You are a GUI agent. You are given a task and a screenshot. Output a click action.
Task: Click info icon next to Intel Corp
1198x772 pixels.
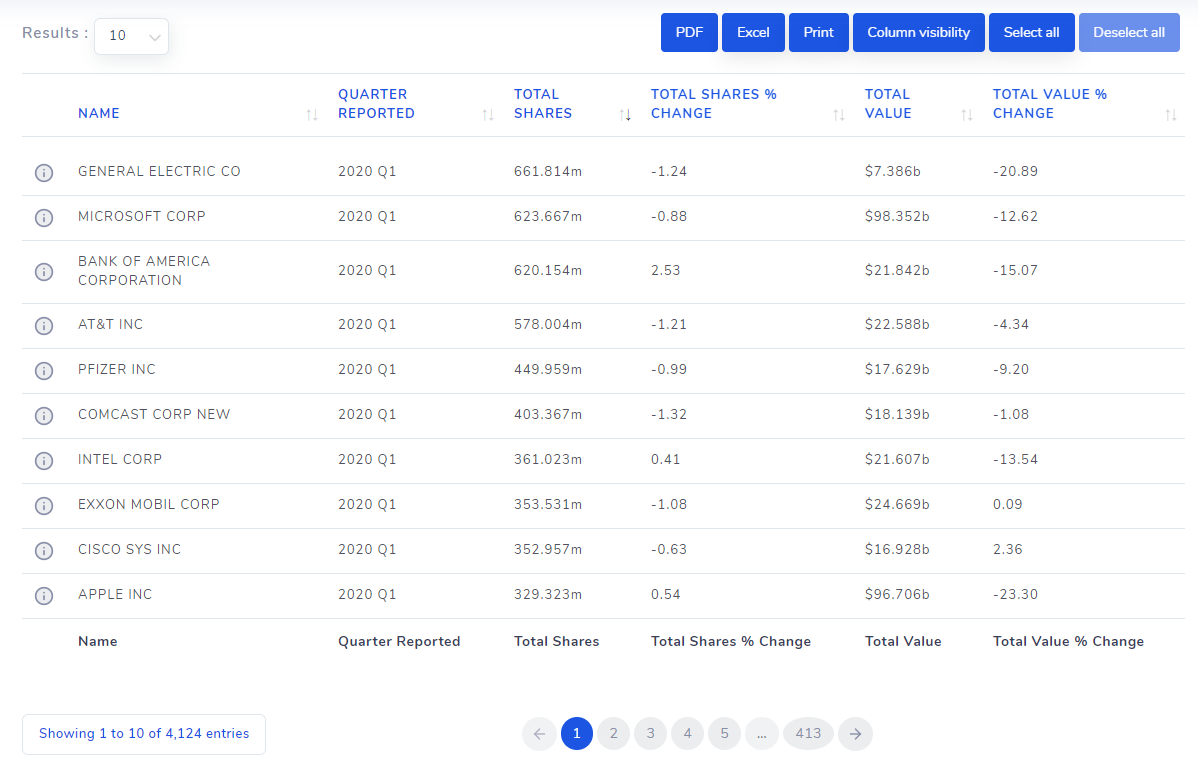[44, 461]
